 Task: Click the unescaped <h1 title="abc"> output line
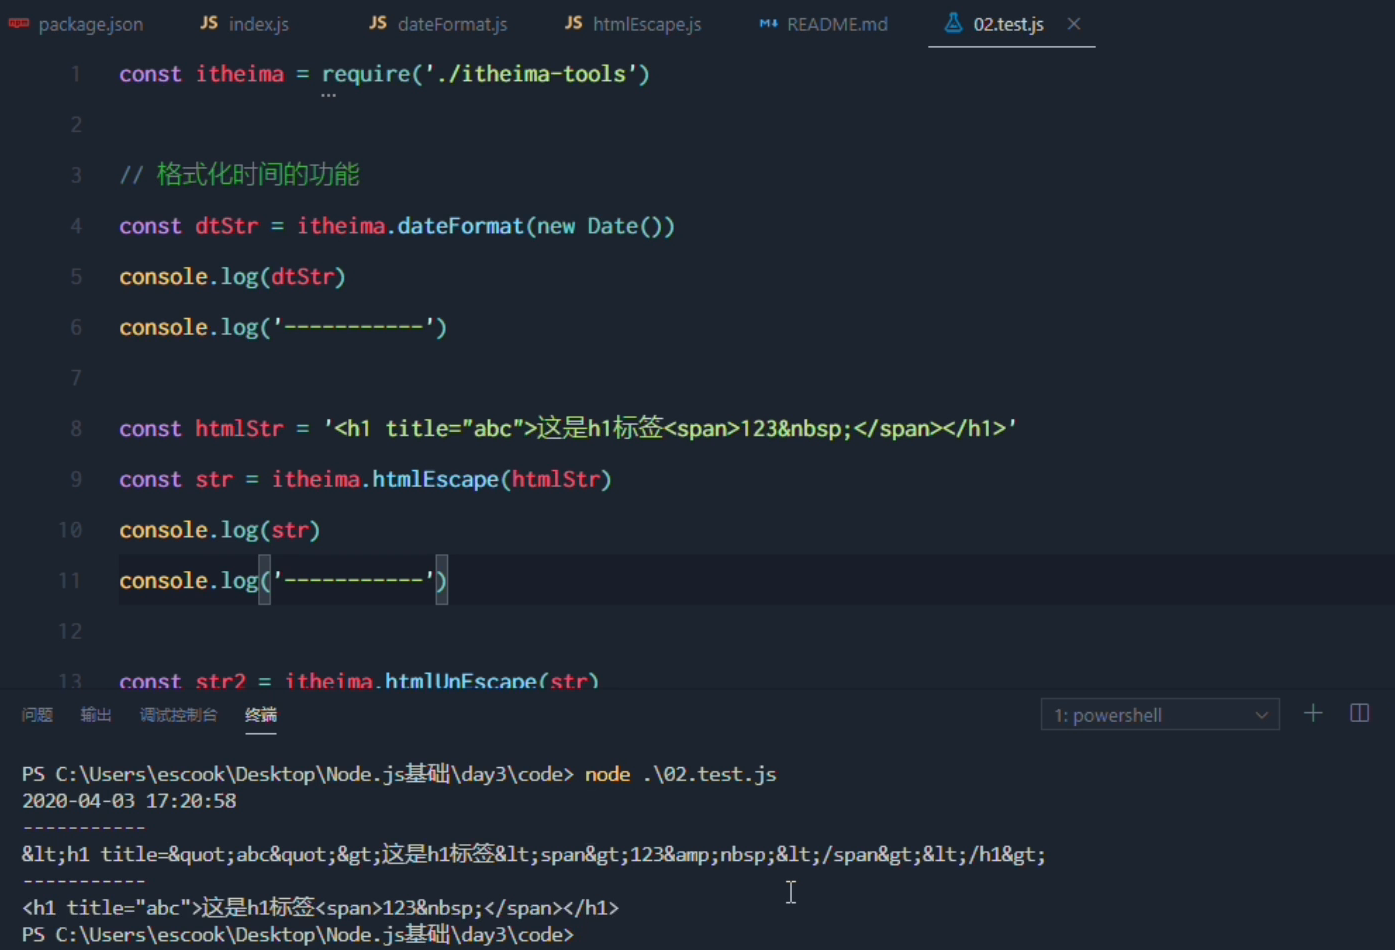(320, 908)
